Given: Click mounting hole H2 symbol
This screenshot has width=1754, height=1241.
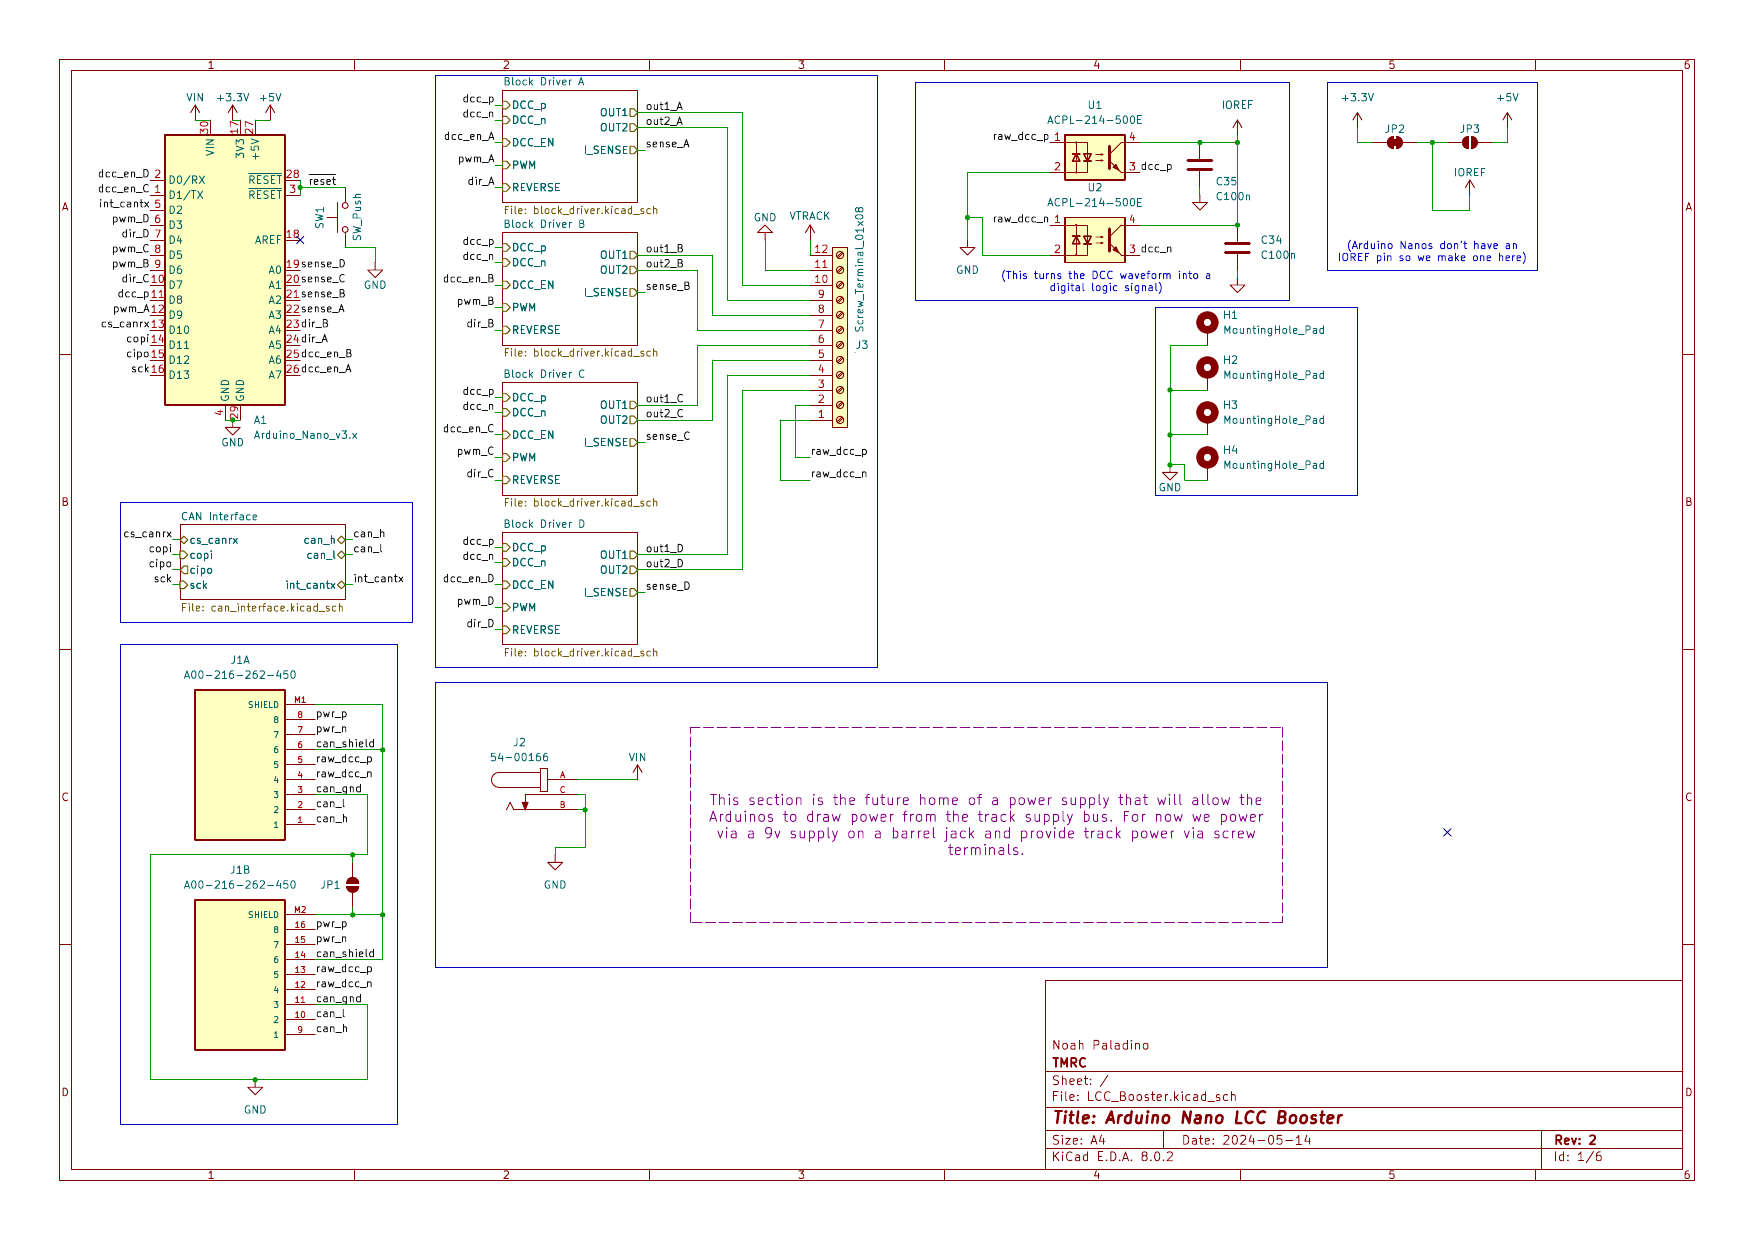Looking at the screenshot, I should (1208, 368).
